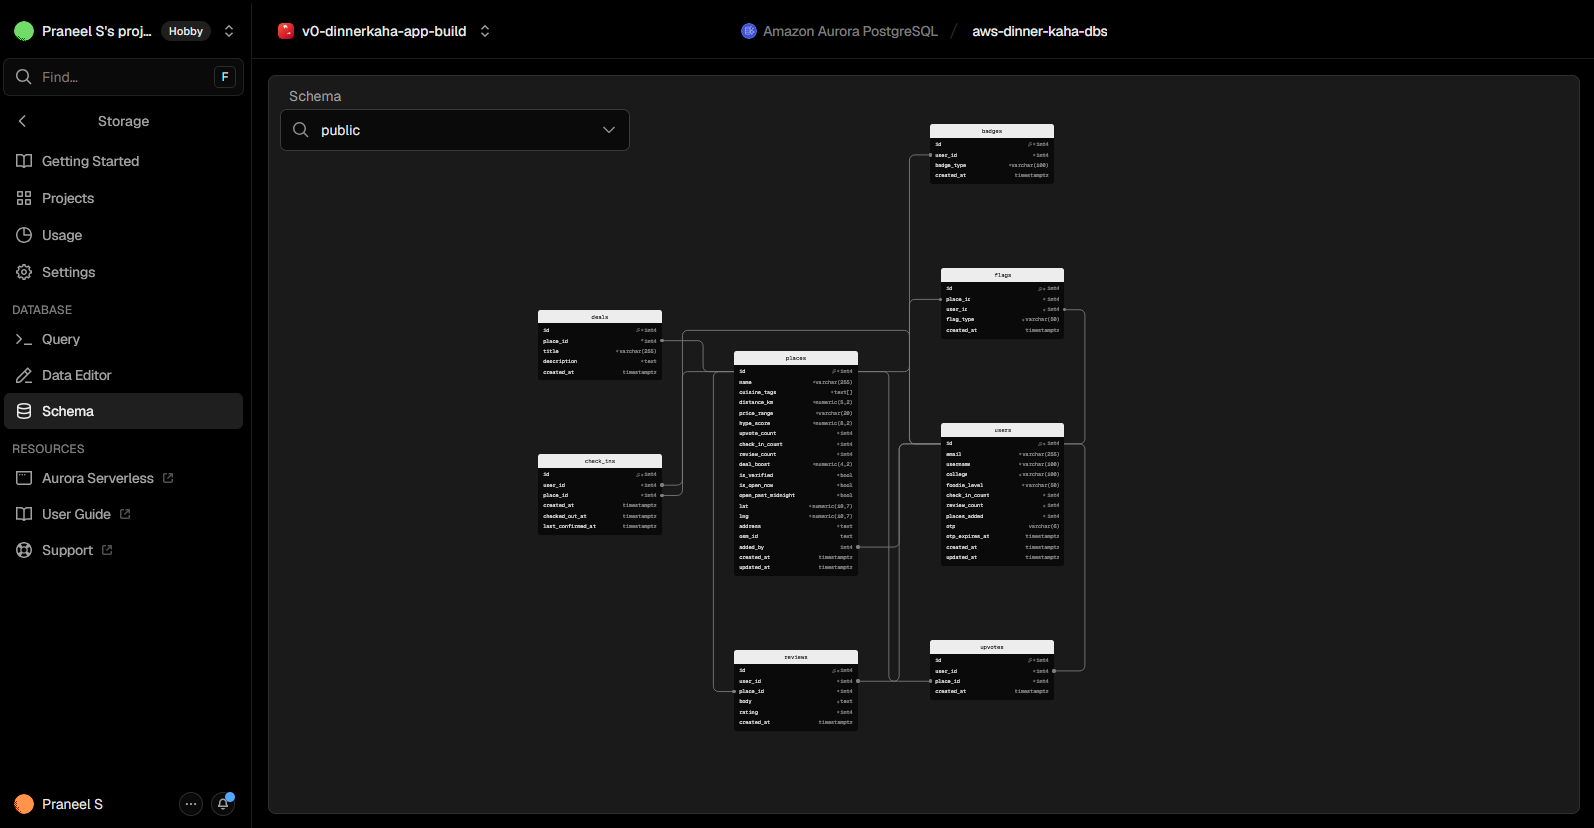Viewport: 1594px width, 828px height.
Task: Click title column in deals table
Action: 600,351
